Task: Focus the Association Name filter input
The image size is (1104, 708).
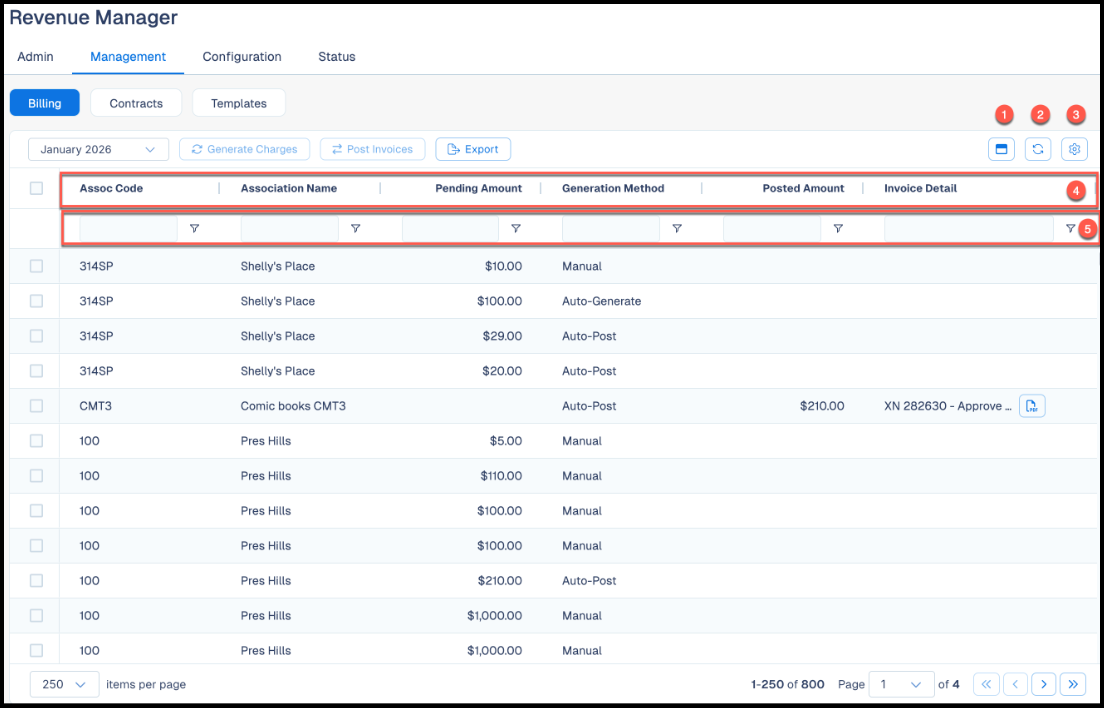Action: 289,229
